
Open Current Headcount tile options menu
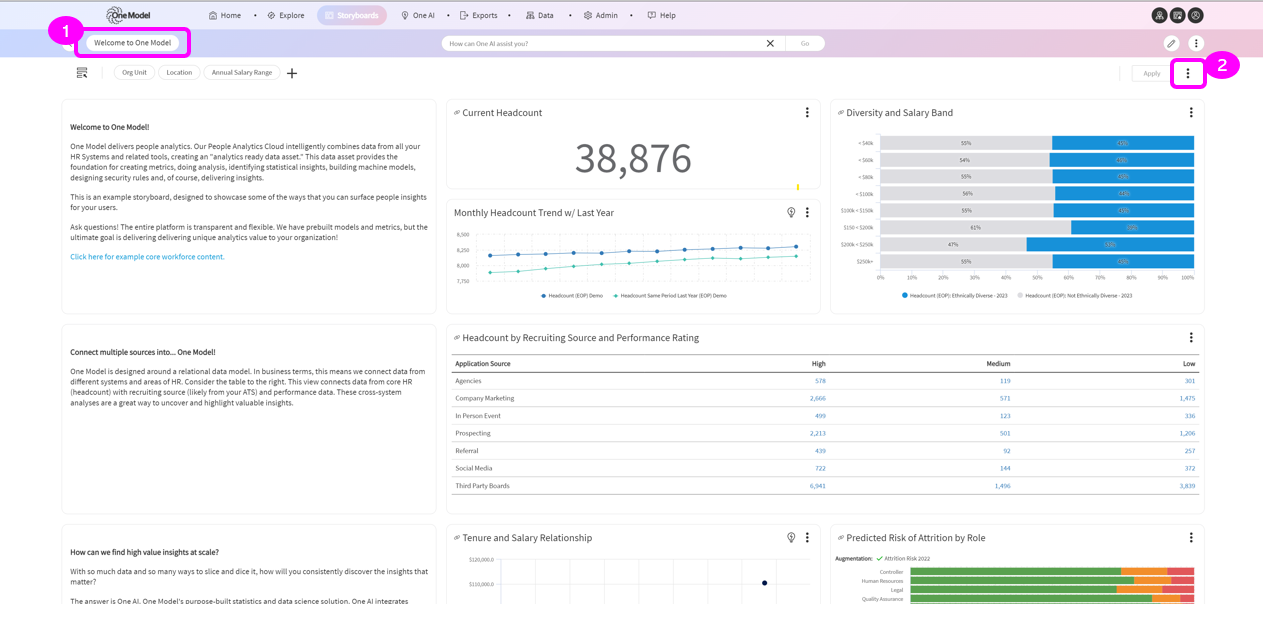click(x=807, y=113)
